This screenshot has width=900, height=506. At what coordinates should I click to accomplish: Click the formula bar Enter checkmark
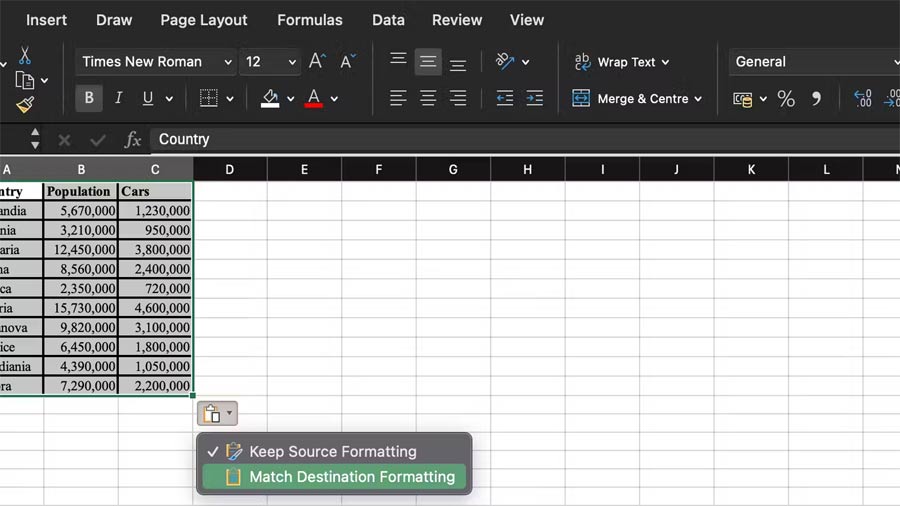(x=98, y=139)
